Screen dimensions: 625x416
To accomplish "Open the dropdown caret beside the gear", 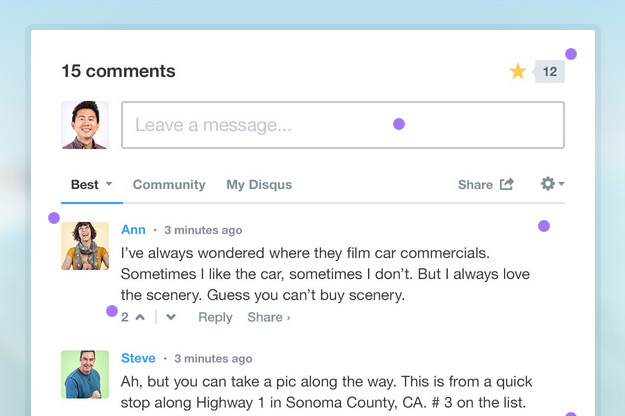I will (561, 184).
